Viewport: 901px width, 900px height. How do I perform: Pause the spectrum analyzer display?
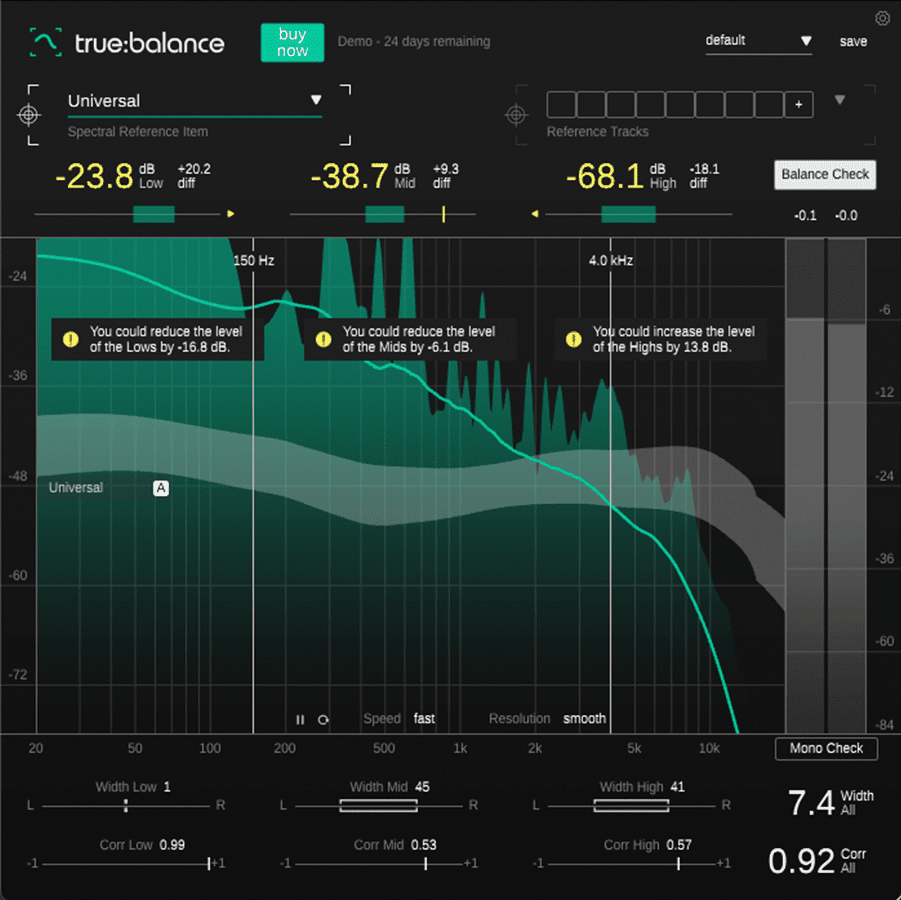pyautogui.click(x=300, y=720)
